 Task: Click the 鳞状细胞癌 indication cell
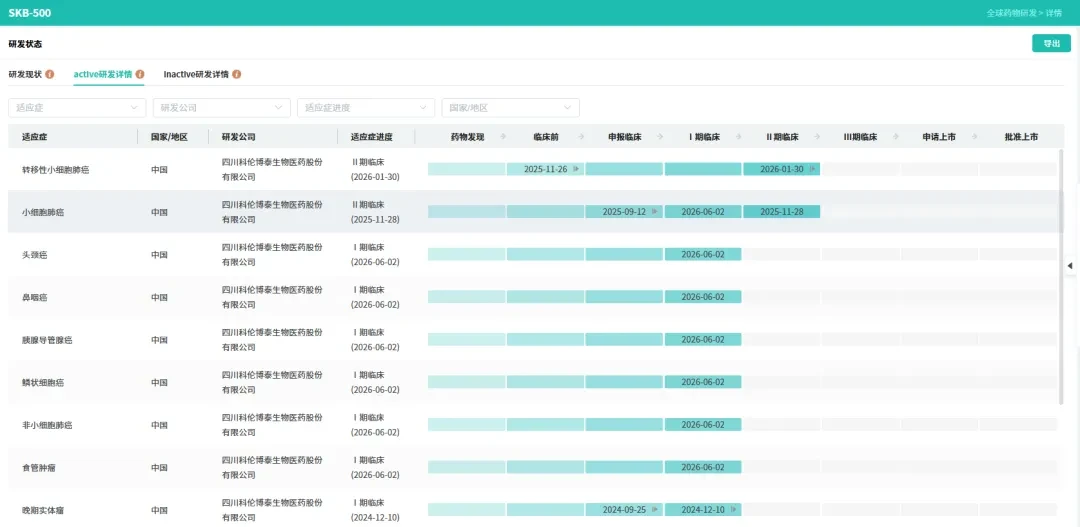(43, 382)
